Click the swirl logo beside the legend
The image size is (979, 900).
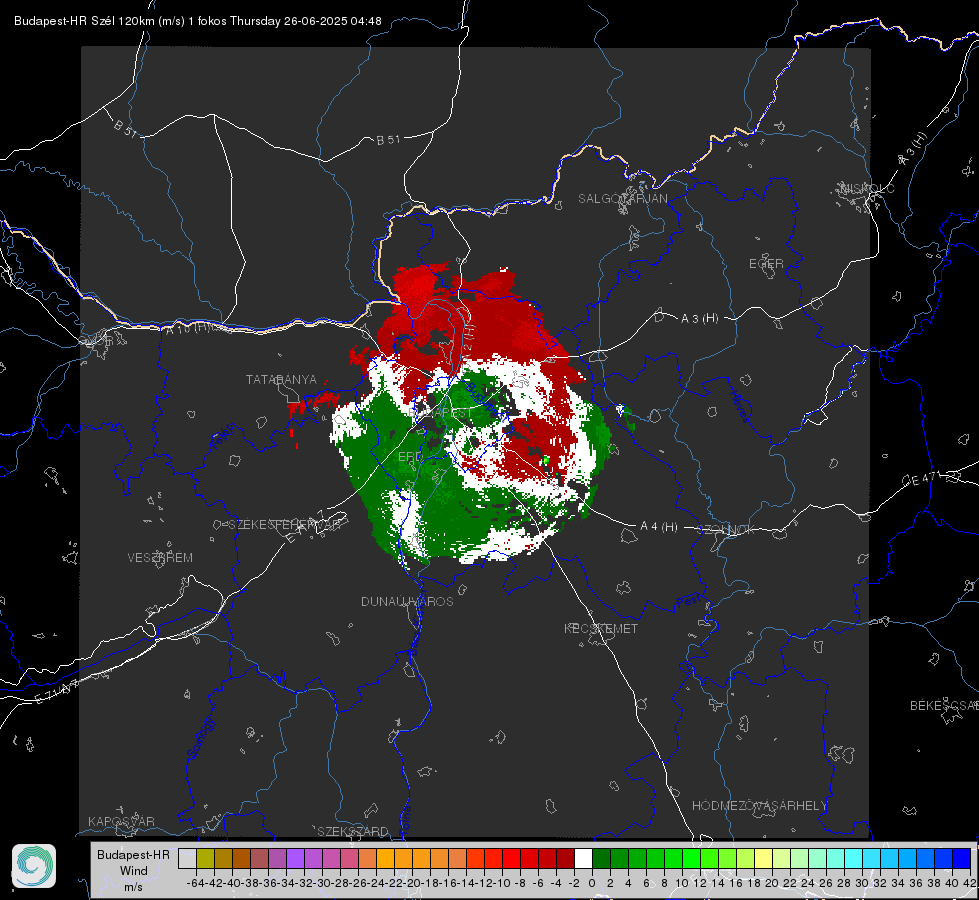click(34, 866)
